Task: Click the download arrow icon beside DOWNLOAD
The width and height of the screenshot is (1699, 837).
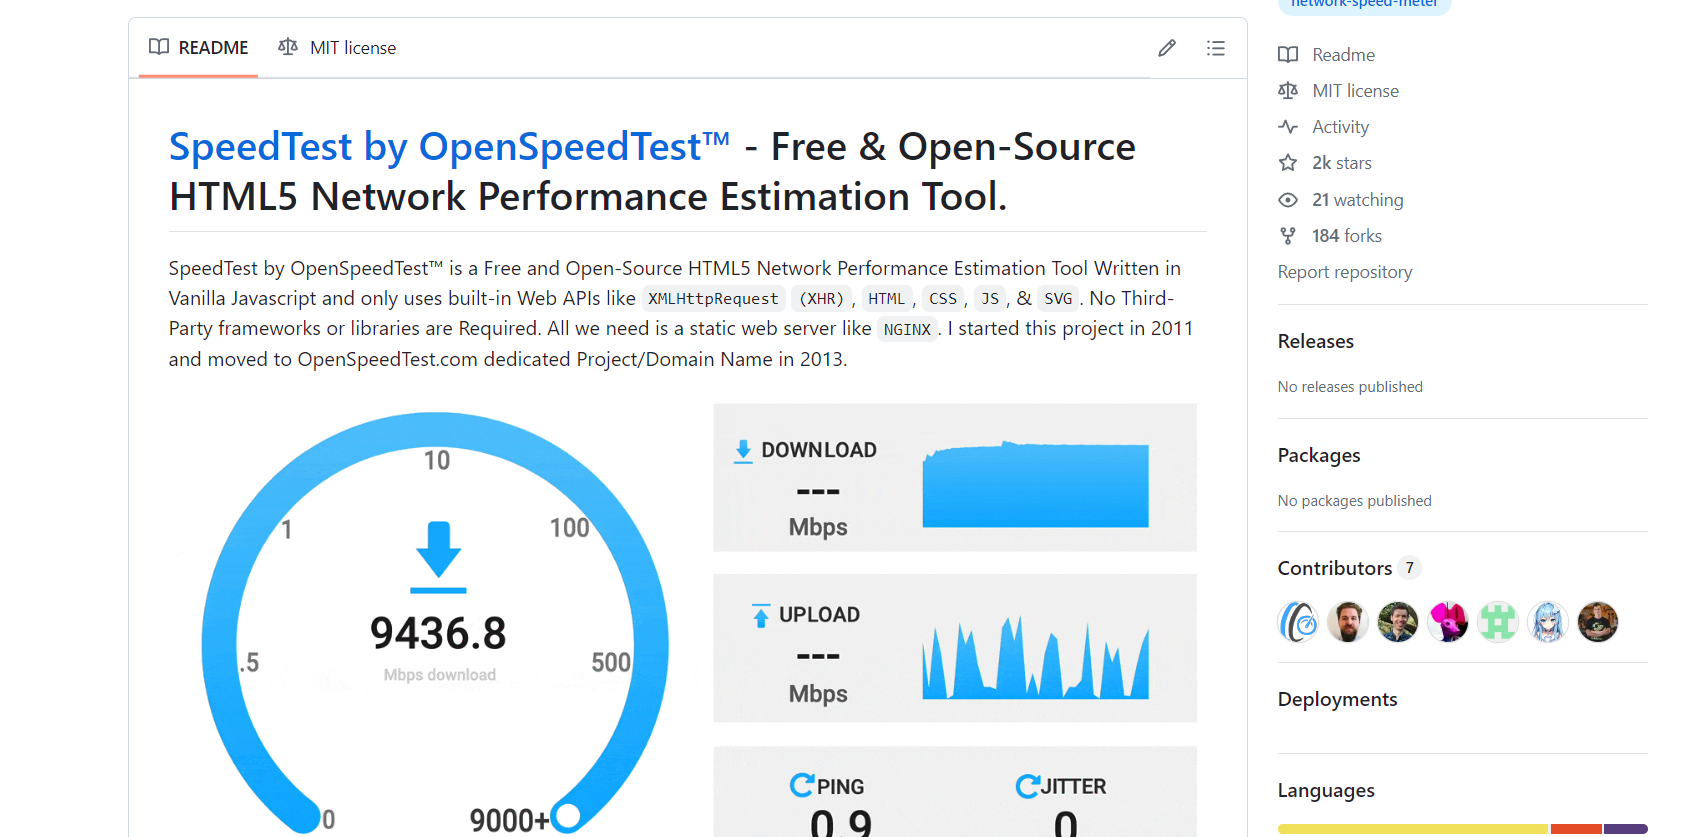Action: [743, 451]
